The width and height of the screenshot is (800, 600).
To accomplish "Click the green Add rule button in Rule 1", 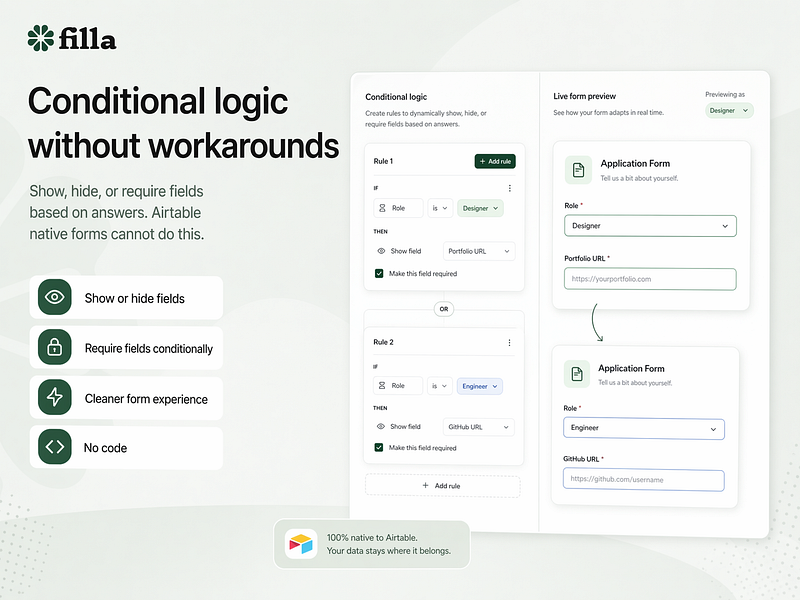I will coord(495,161).
